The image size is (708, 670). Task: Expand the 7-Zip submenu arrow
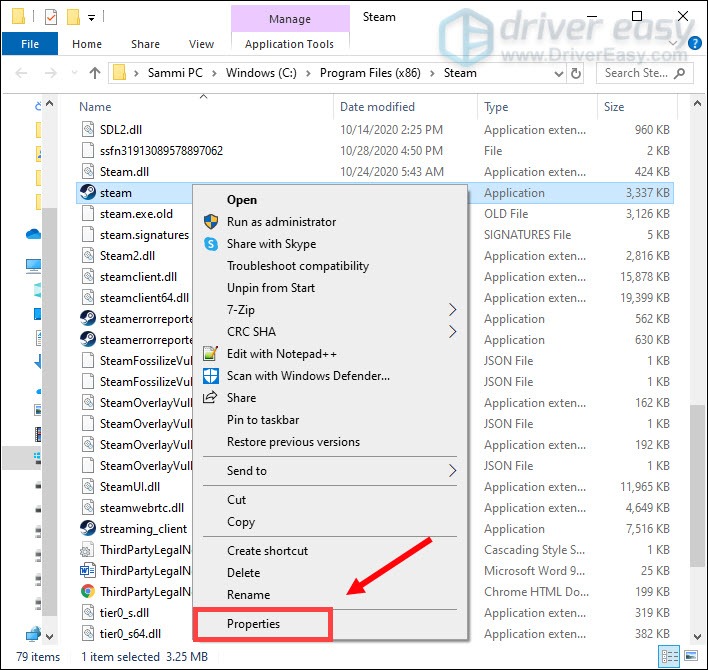point(452,310)
